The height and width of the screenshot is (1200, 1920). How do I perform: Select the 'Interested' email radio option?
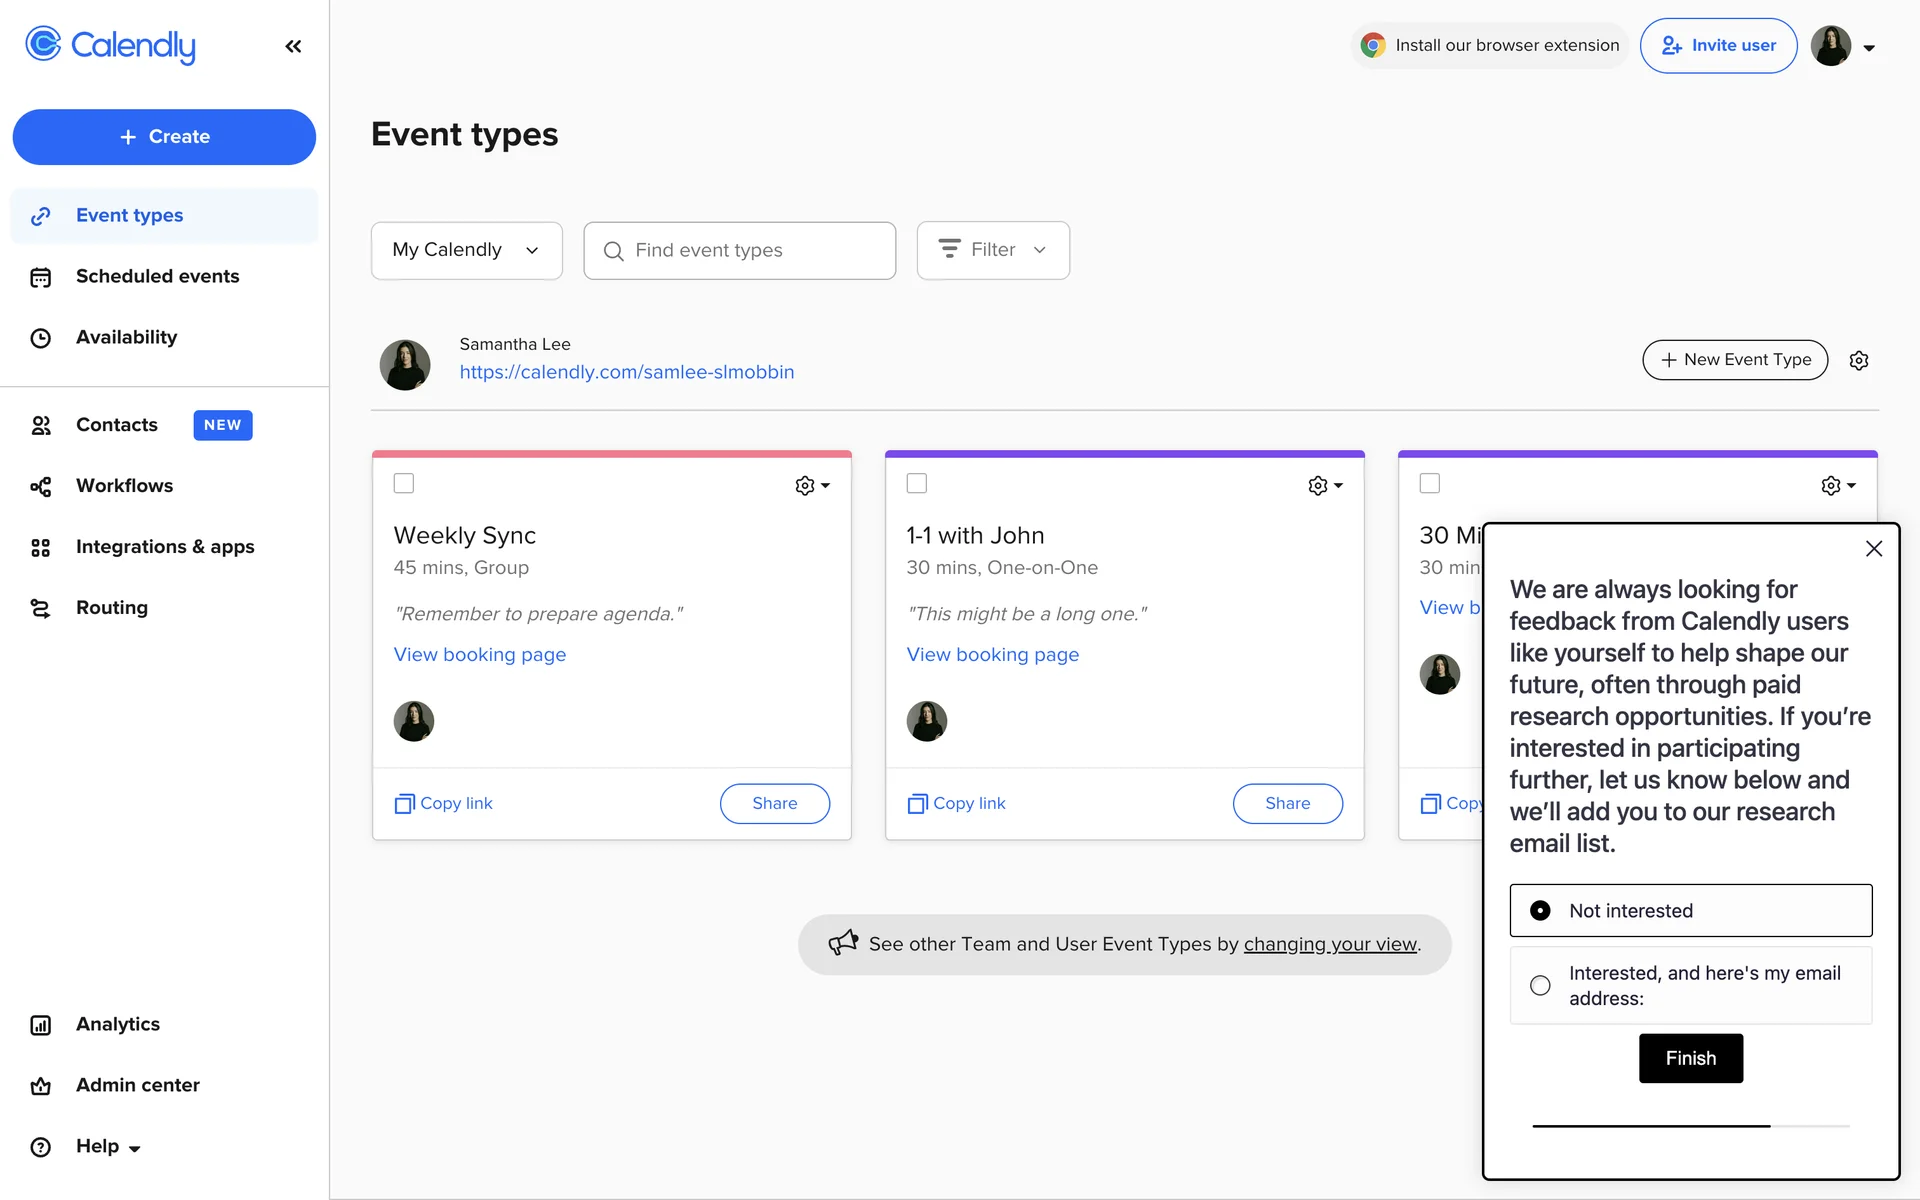click(1540, 985)
